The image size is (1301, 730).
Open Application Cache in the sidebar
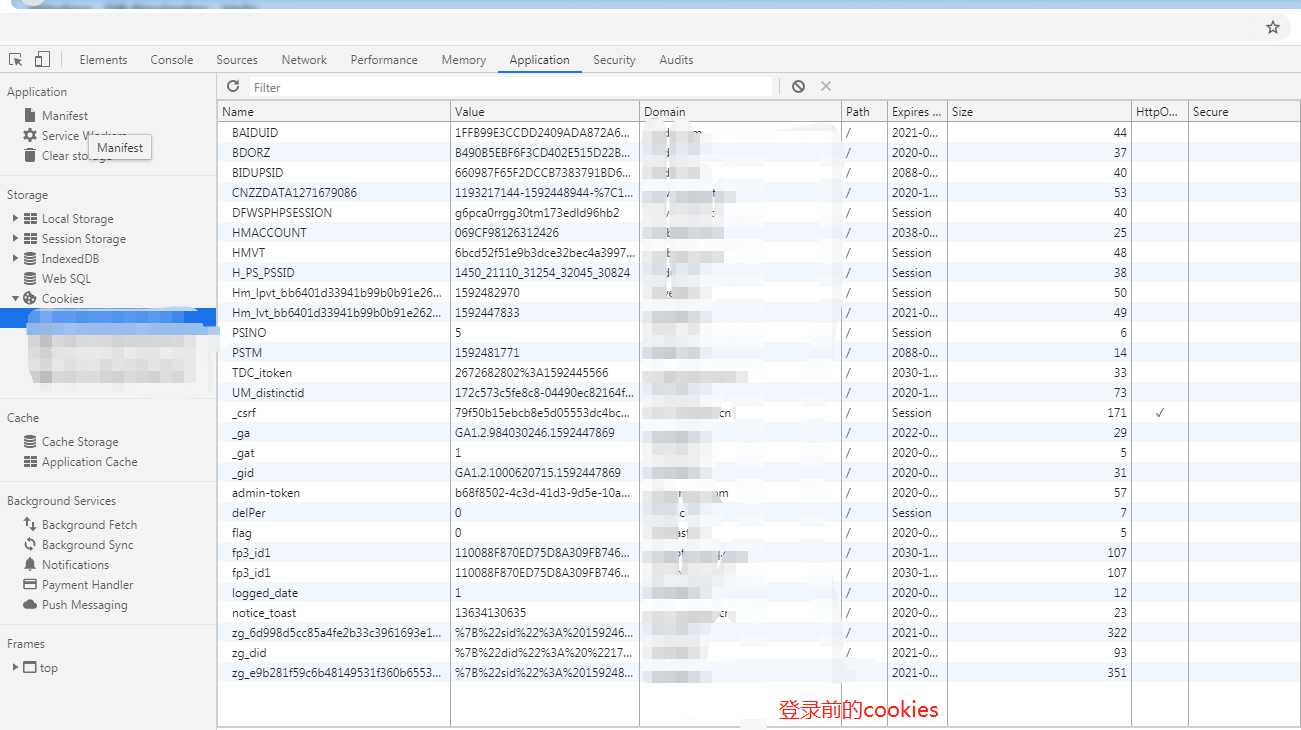click(89, 462)
